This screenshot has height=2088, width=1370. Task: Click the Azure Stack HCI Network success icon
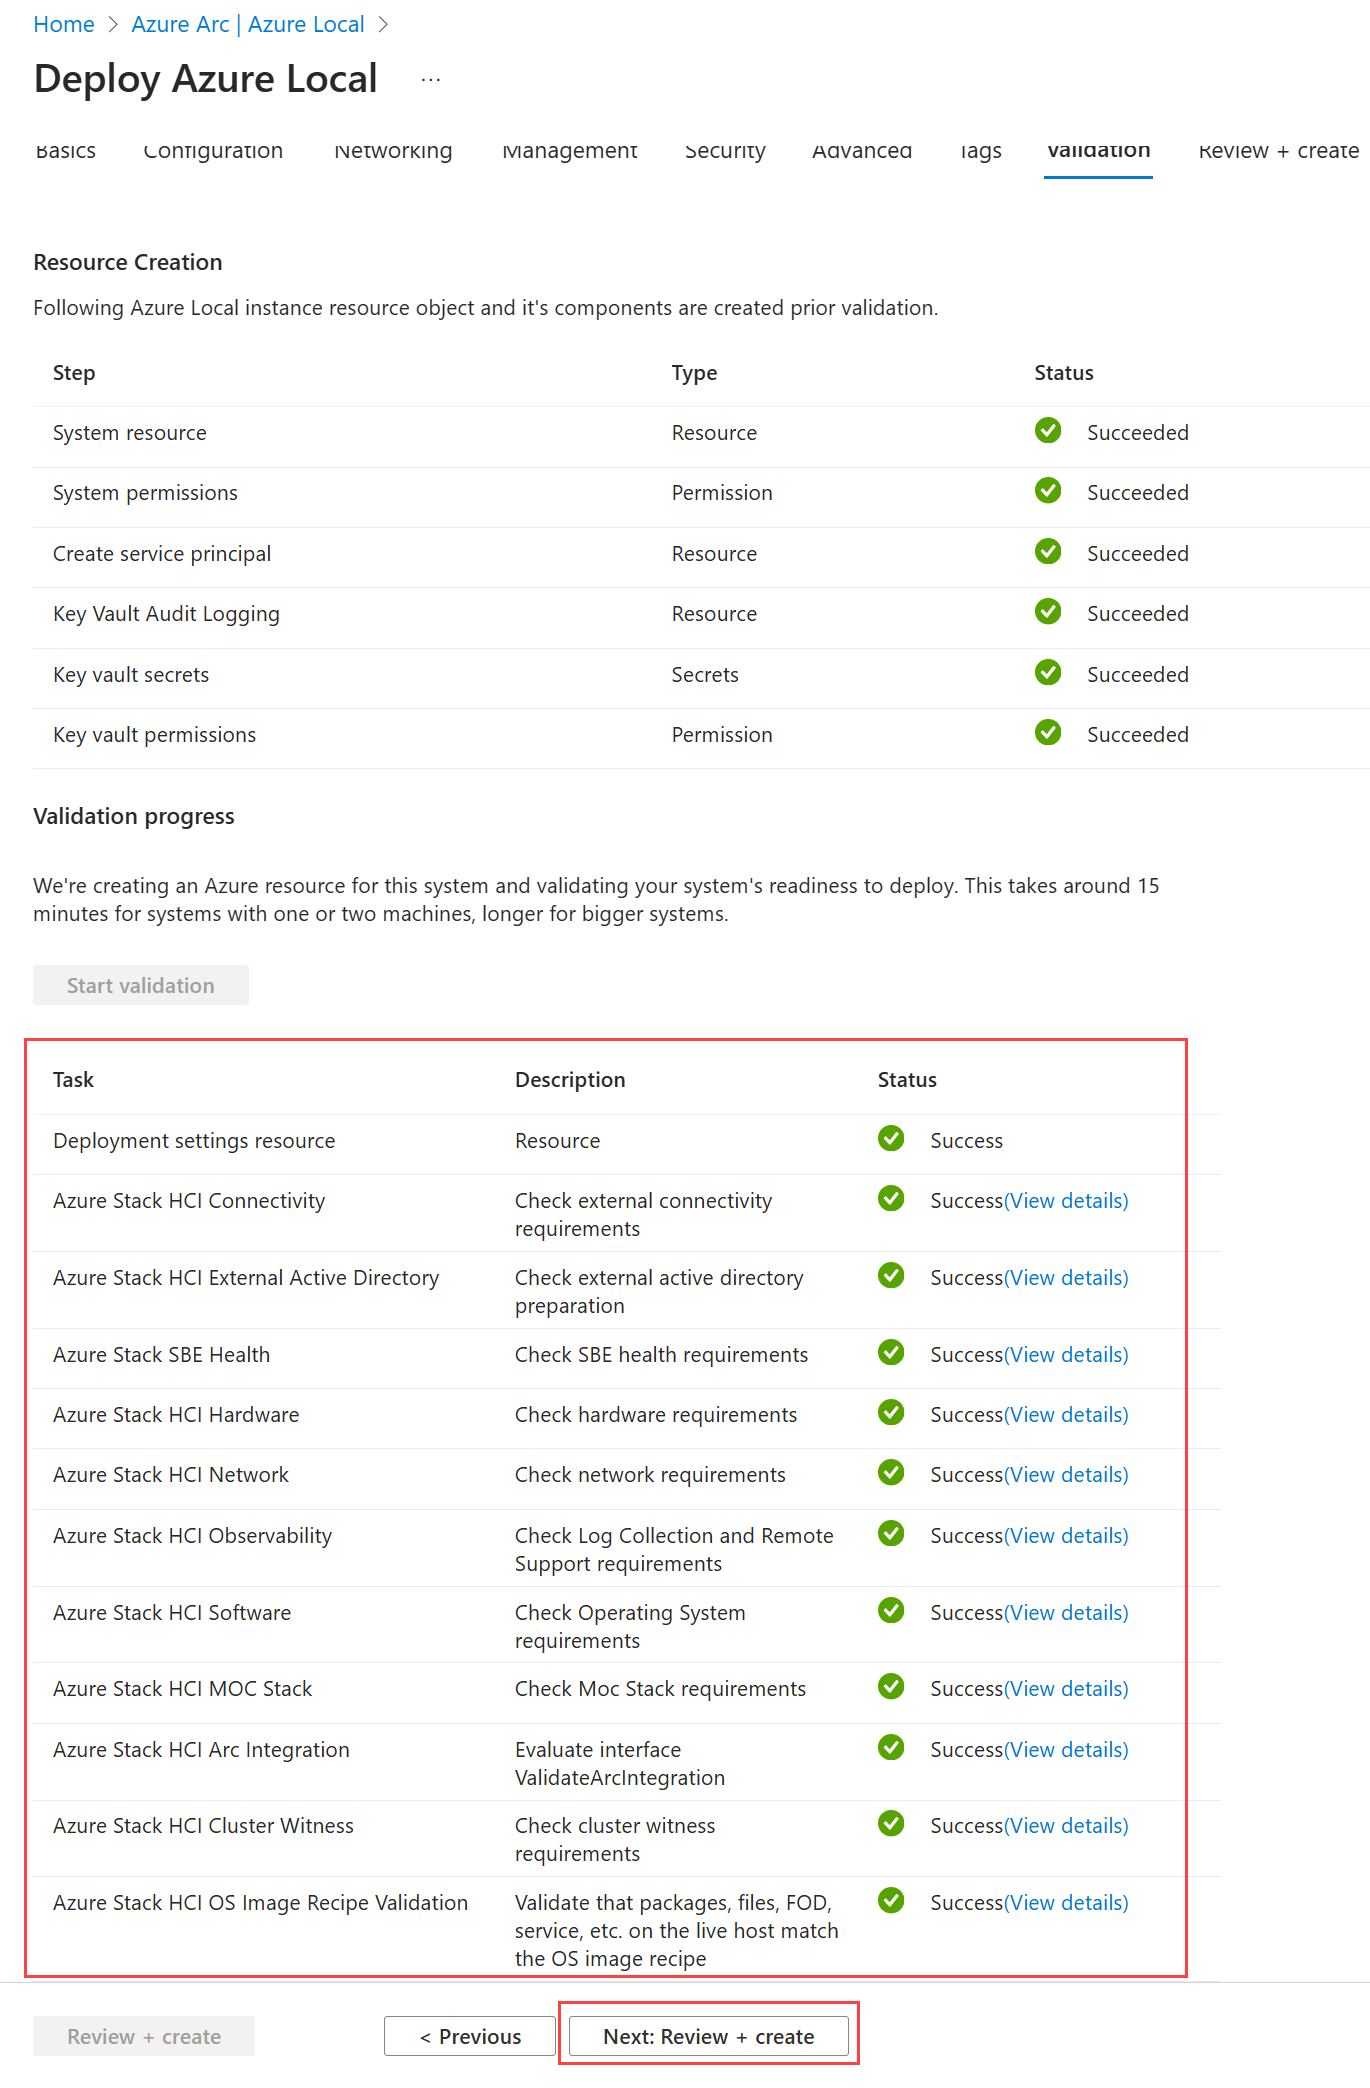pyautogui.click(x=890, y=1473)
